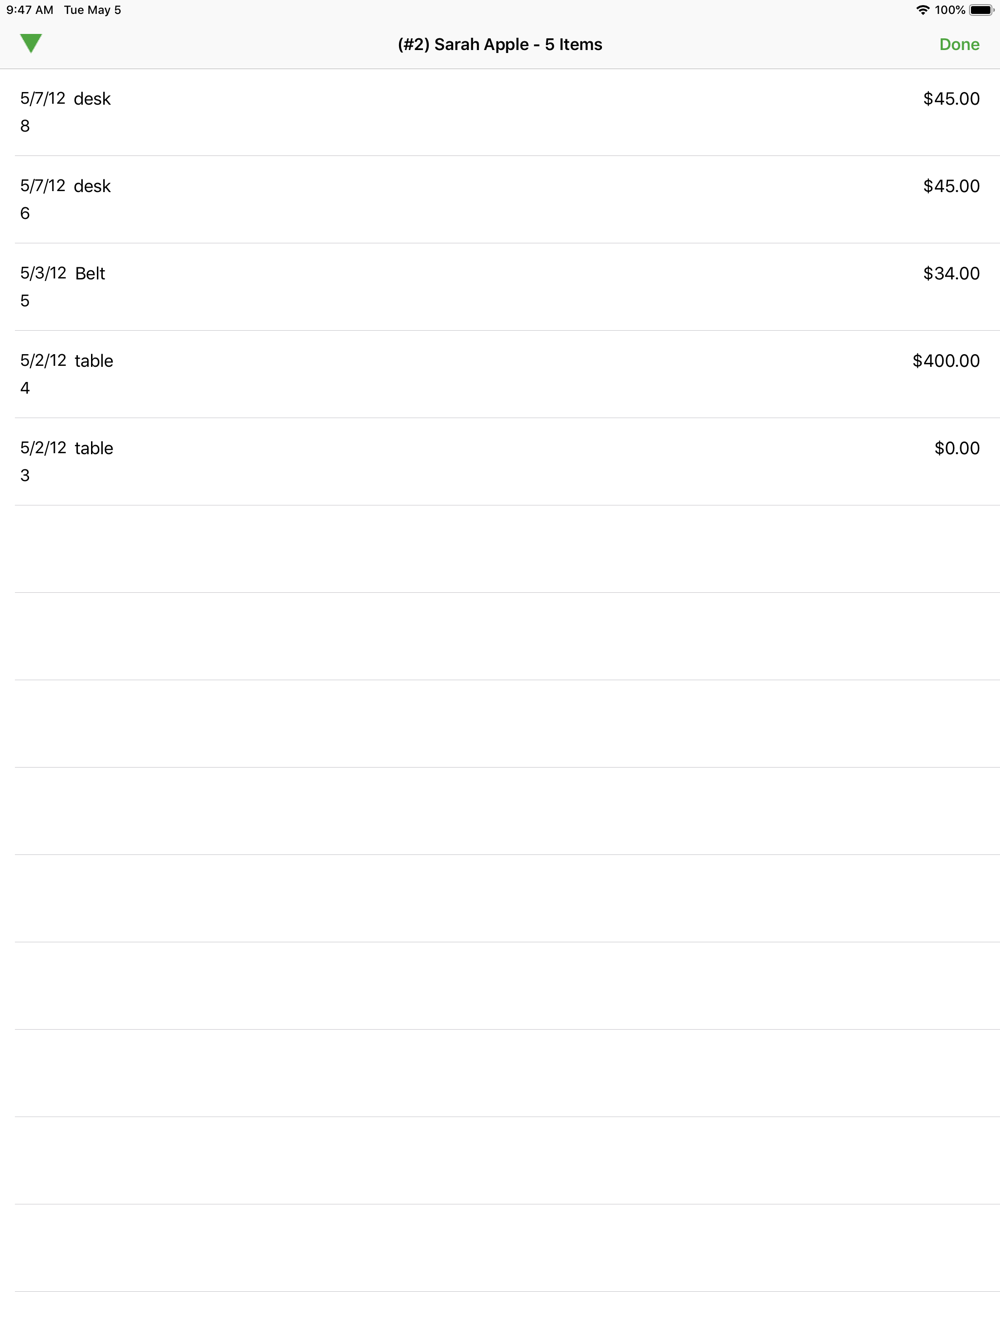The width and height of the screenshot is (1000, 1334).
Task: Tap the battery icon in status bar
Action: click(x=981, y=10)
